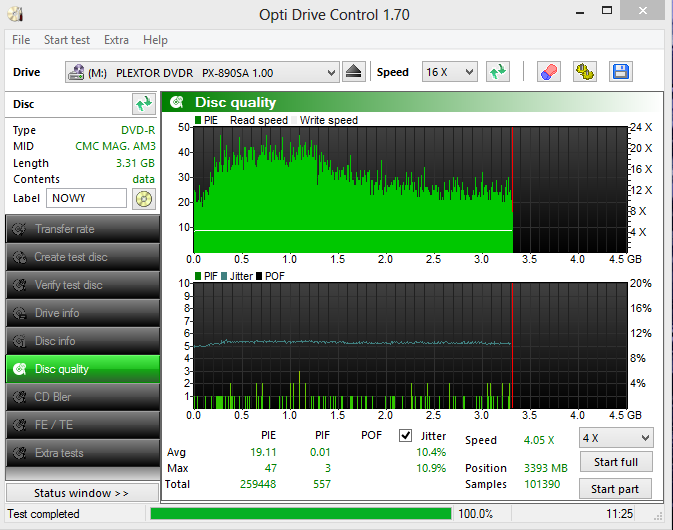Switch to the Disc info panel
Viewport: 673px width, 530px height.
point(83,341)
